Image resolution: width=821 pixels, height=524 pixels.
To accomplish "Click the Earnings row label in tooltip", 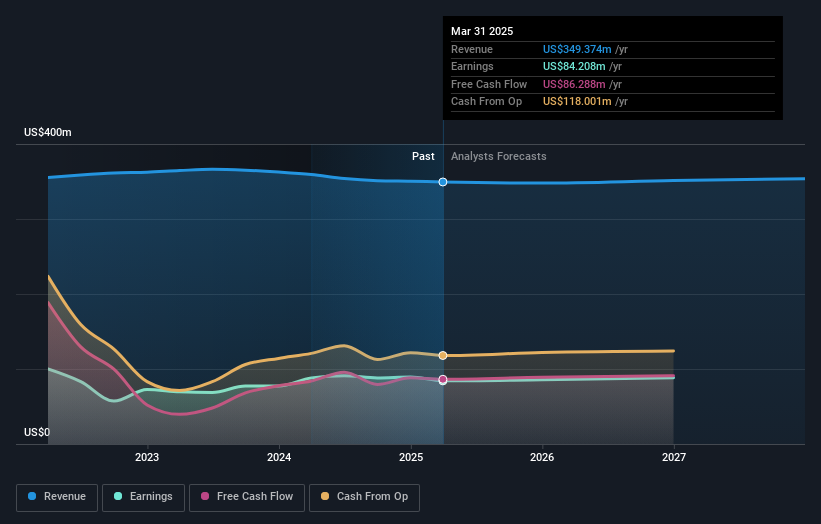I will [x=472, y=66].
